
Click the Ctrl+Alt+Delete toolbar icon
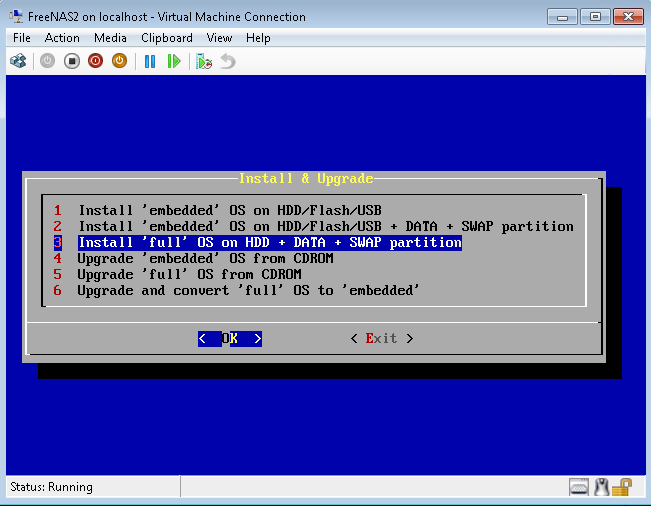(x=18, y=61)
